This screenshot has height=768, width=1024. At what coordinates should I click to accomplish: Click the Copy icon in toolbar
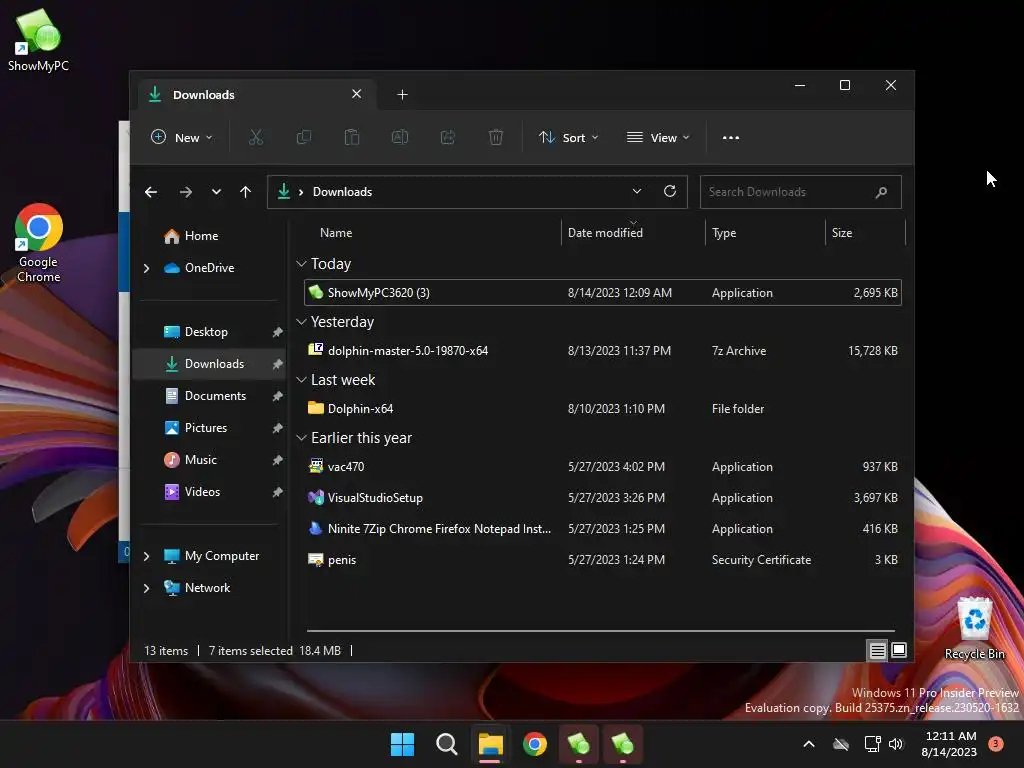pyautogui.click(x=304, y=137)
